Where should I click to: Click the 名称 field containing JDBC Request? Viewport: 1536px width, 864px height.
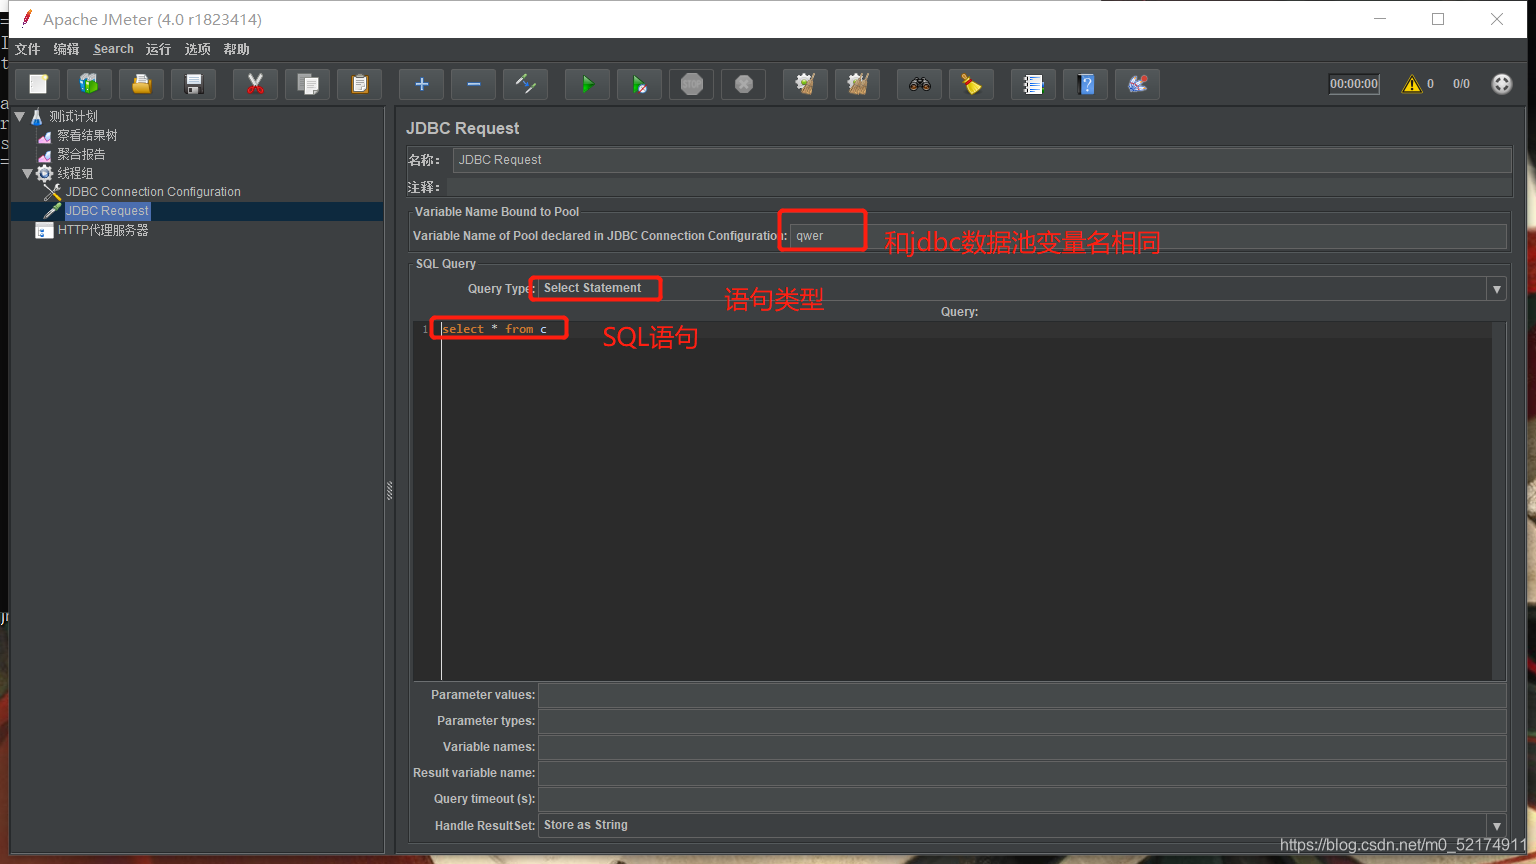point(982,160)
